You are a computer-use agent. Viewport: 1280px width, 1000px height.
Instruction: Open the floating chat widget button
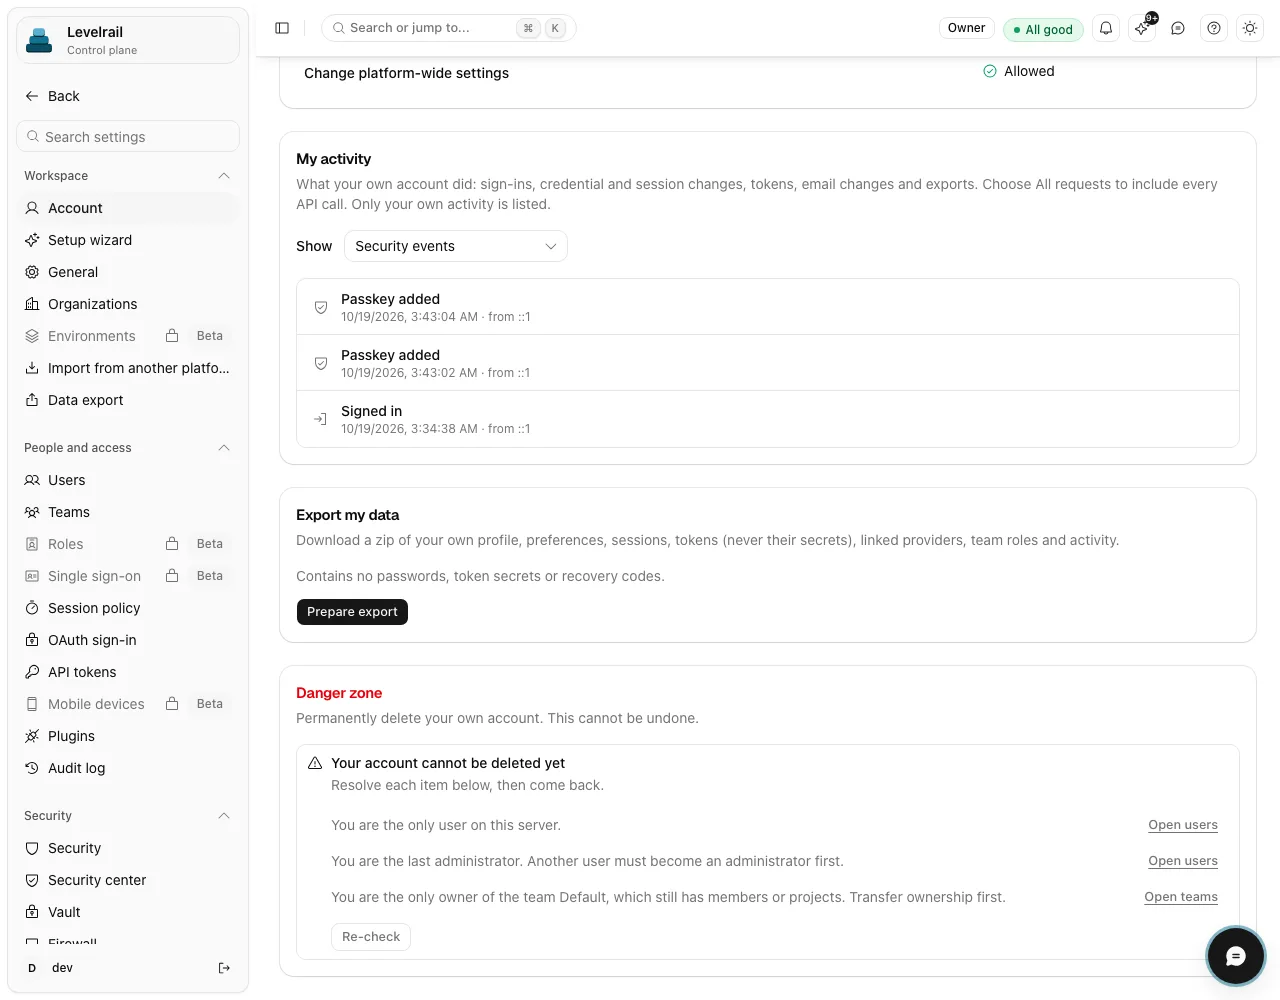[x=1236, y=957]
